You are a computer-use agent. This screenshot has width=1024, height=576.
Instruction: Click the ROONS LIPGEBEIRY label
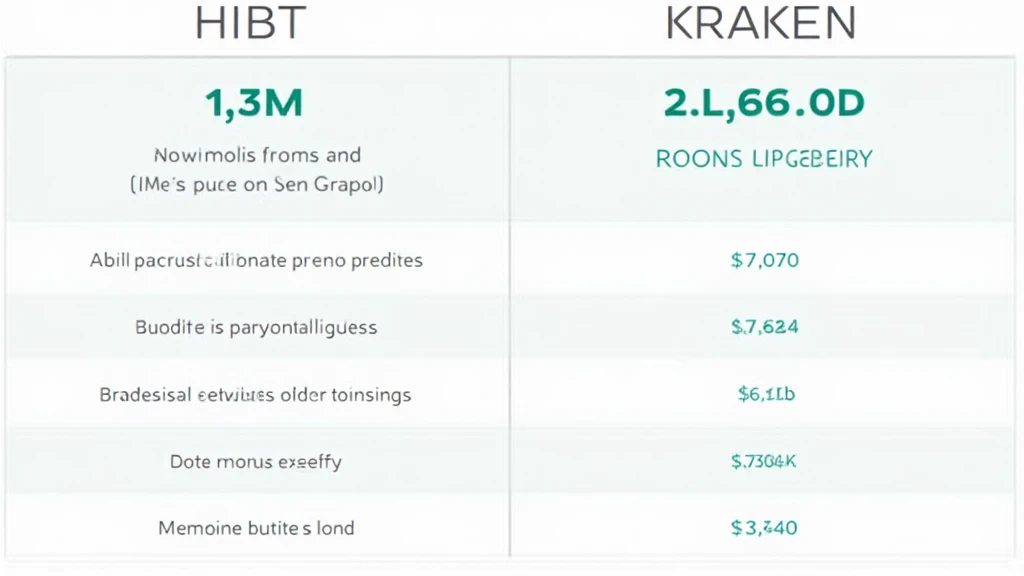[764, 159]
